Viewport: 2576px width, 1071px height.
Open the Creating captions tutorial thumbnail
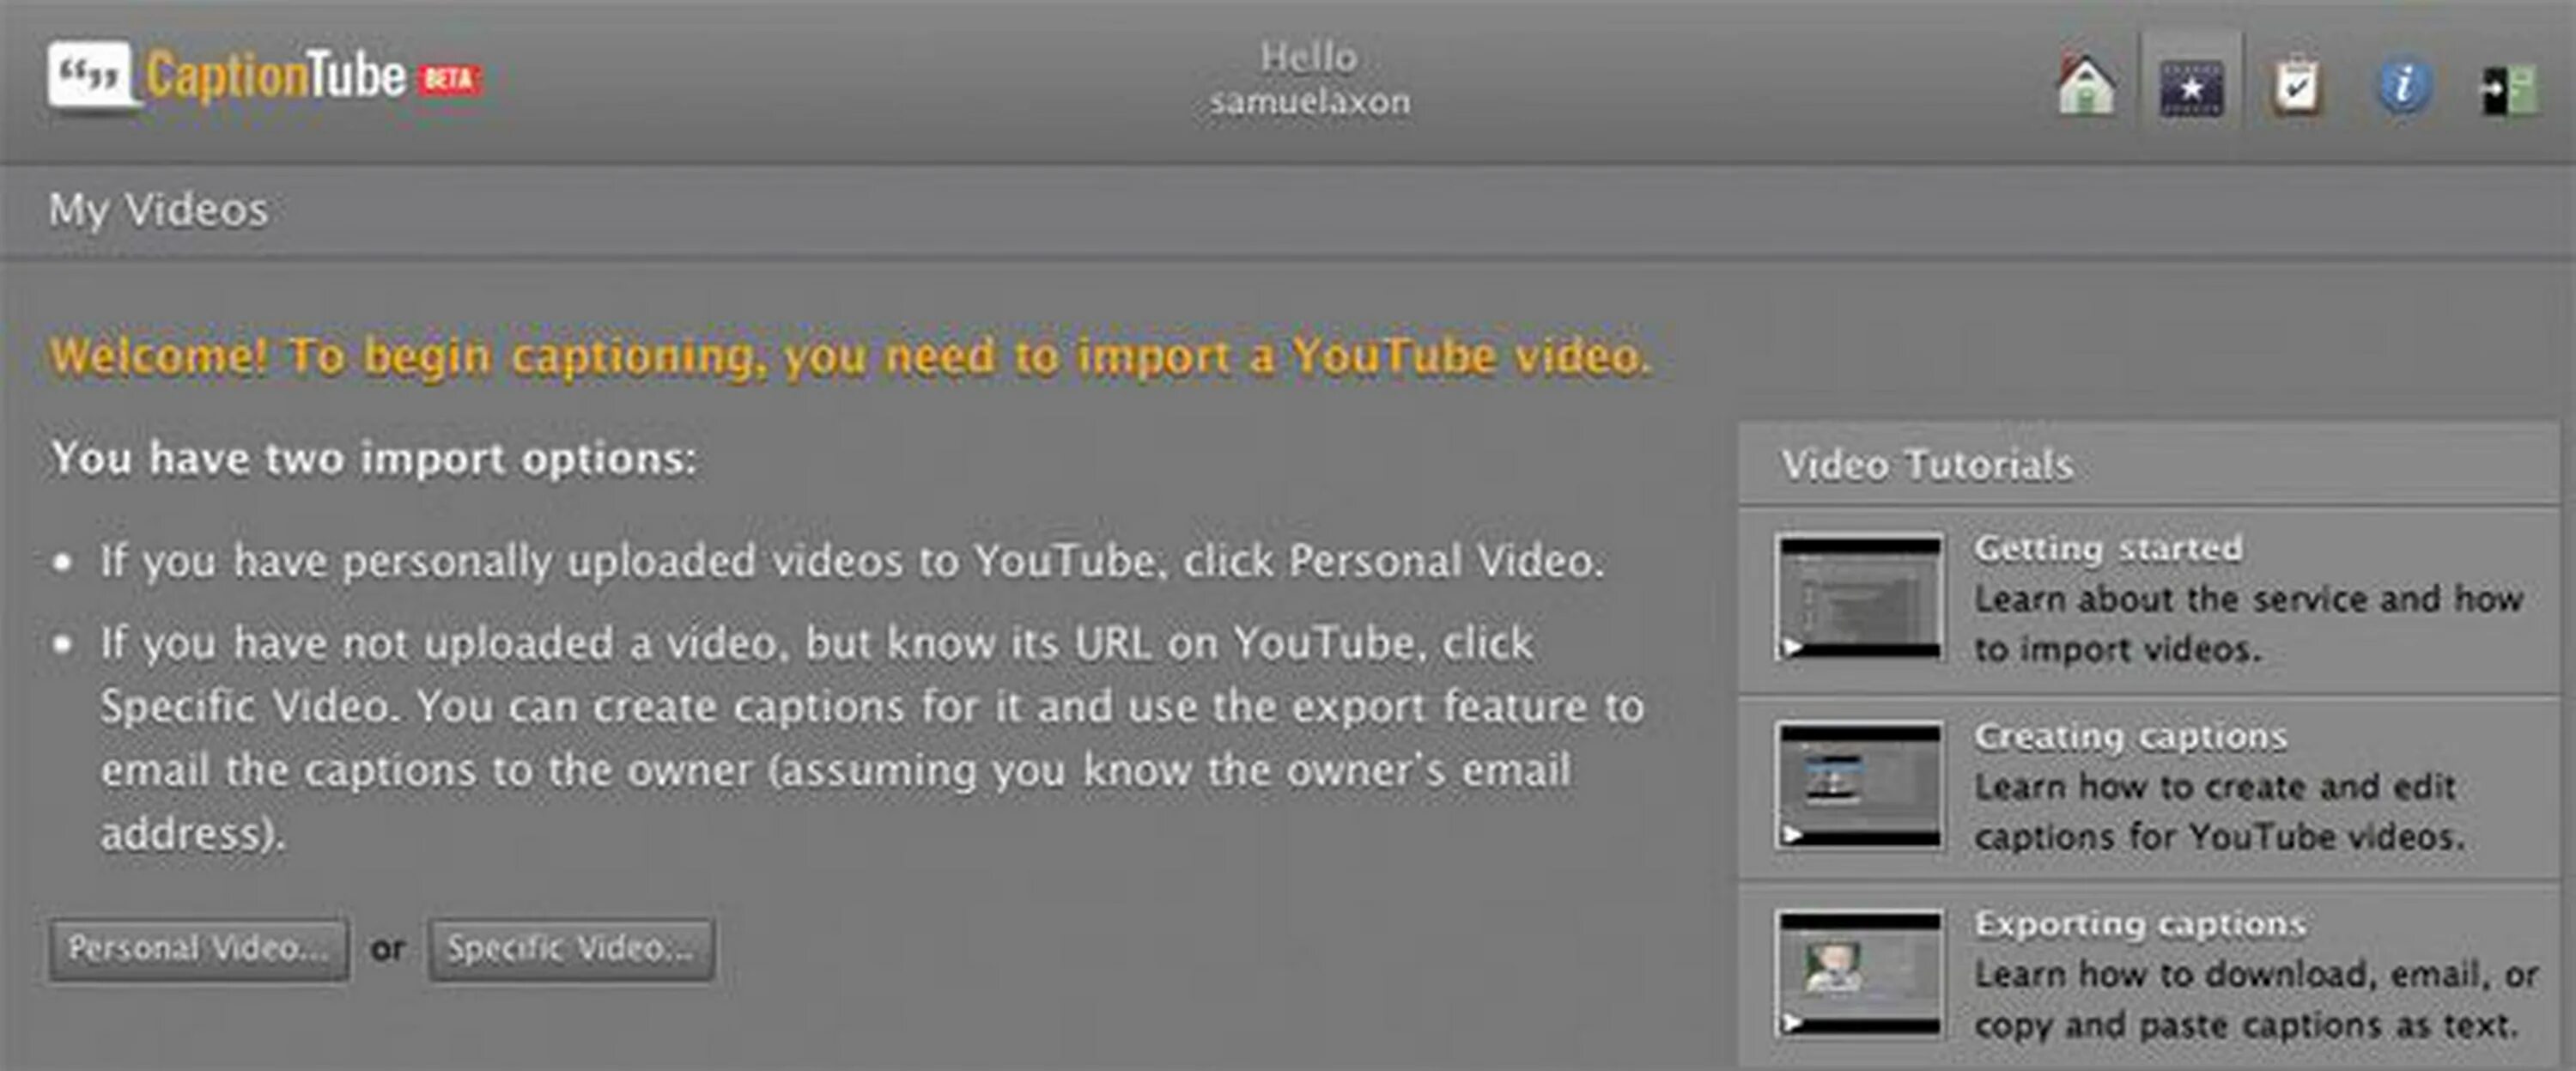click(x=1860, y=786)
